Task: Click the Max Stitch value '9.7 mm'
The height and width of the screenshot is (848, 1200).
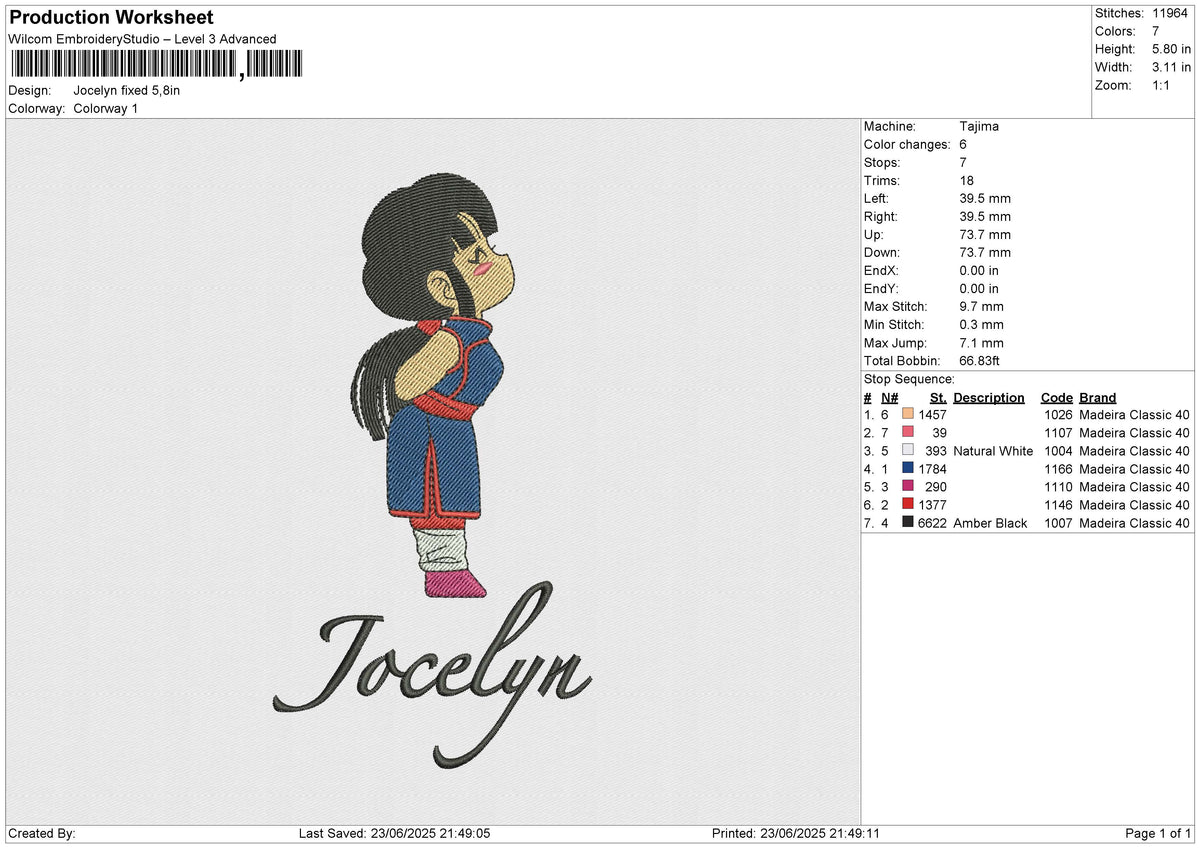Action: tap(981, 306)
